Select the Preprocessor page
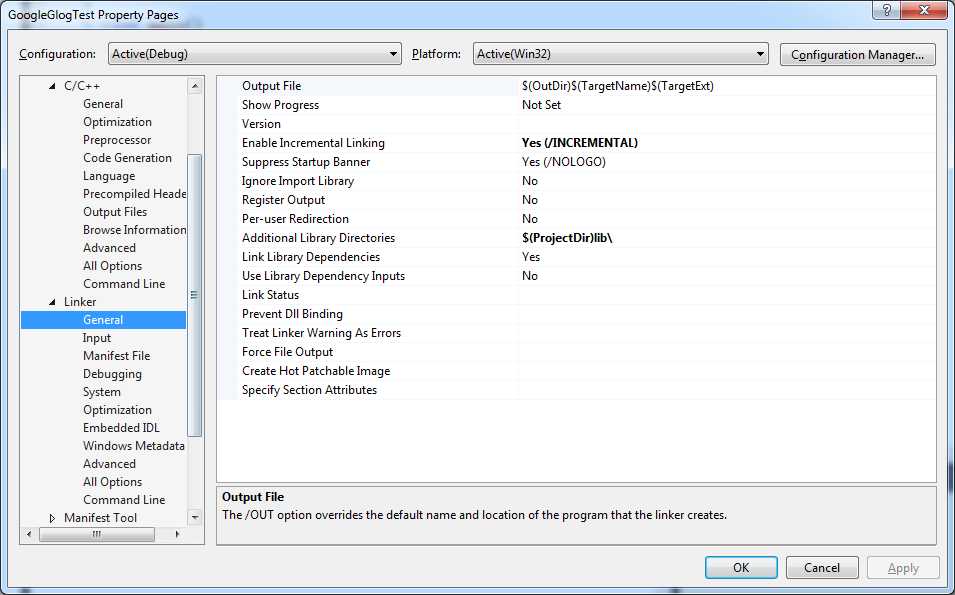This screenshot has width=955, height=595. coord(117,140)
